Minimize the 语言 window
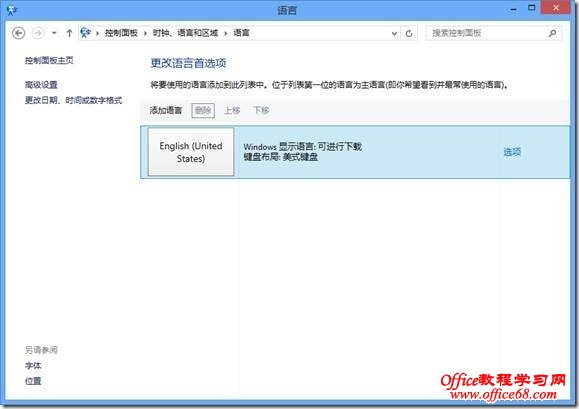This screenshot has height=409, width=579. 514,9
